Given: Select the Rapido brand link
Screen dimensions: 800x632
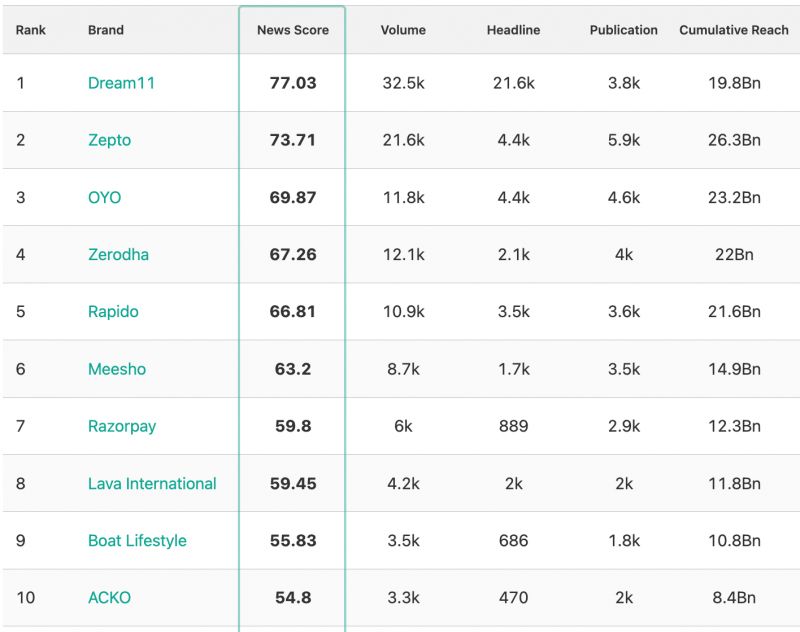Looking at the screenshot, I should point(113,311).
